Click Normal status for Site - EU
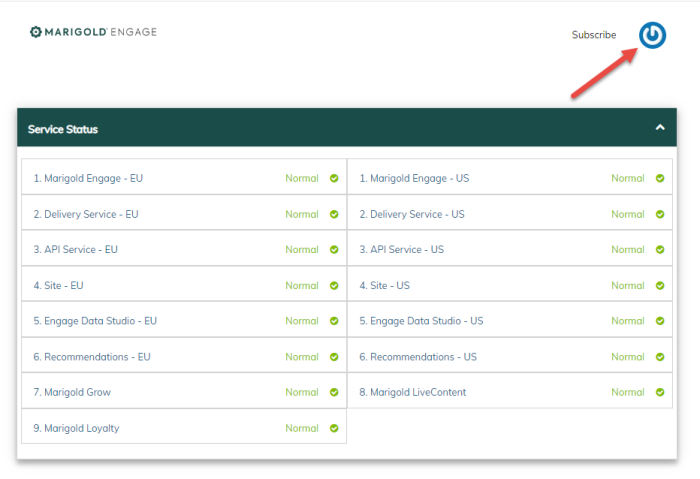 [x=301, y=286]
